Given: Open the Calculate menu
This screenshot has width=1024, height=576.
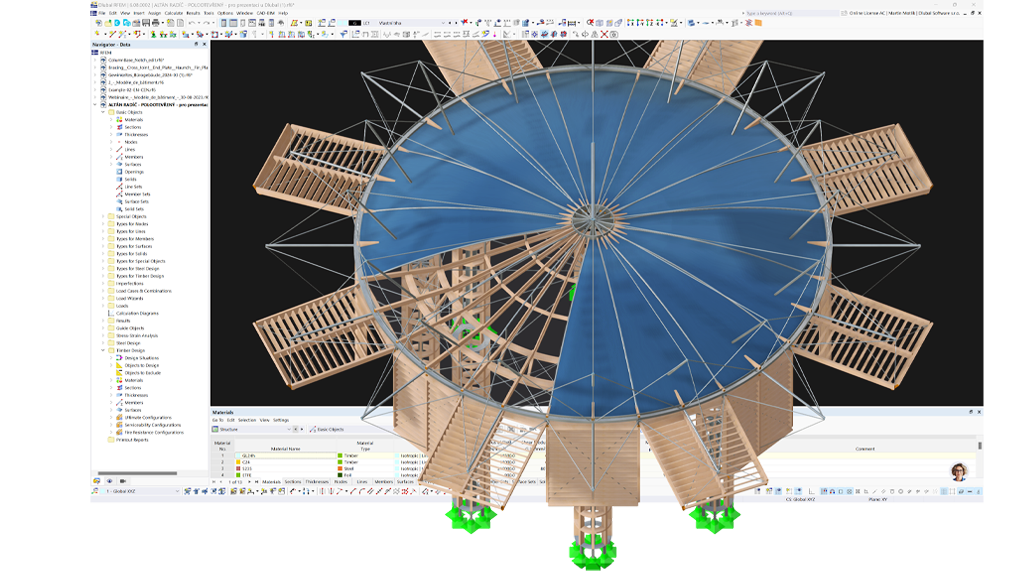Looking at the screenshot, I should (172, 12).
